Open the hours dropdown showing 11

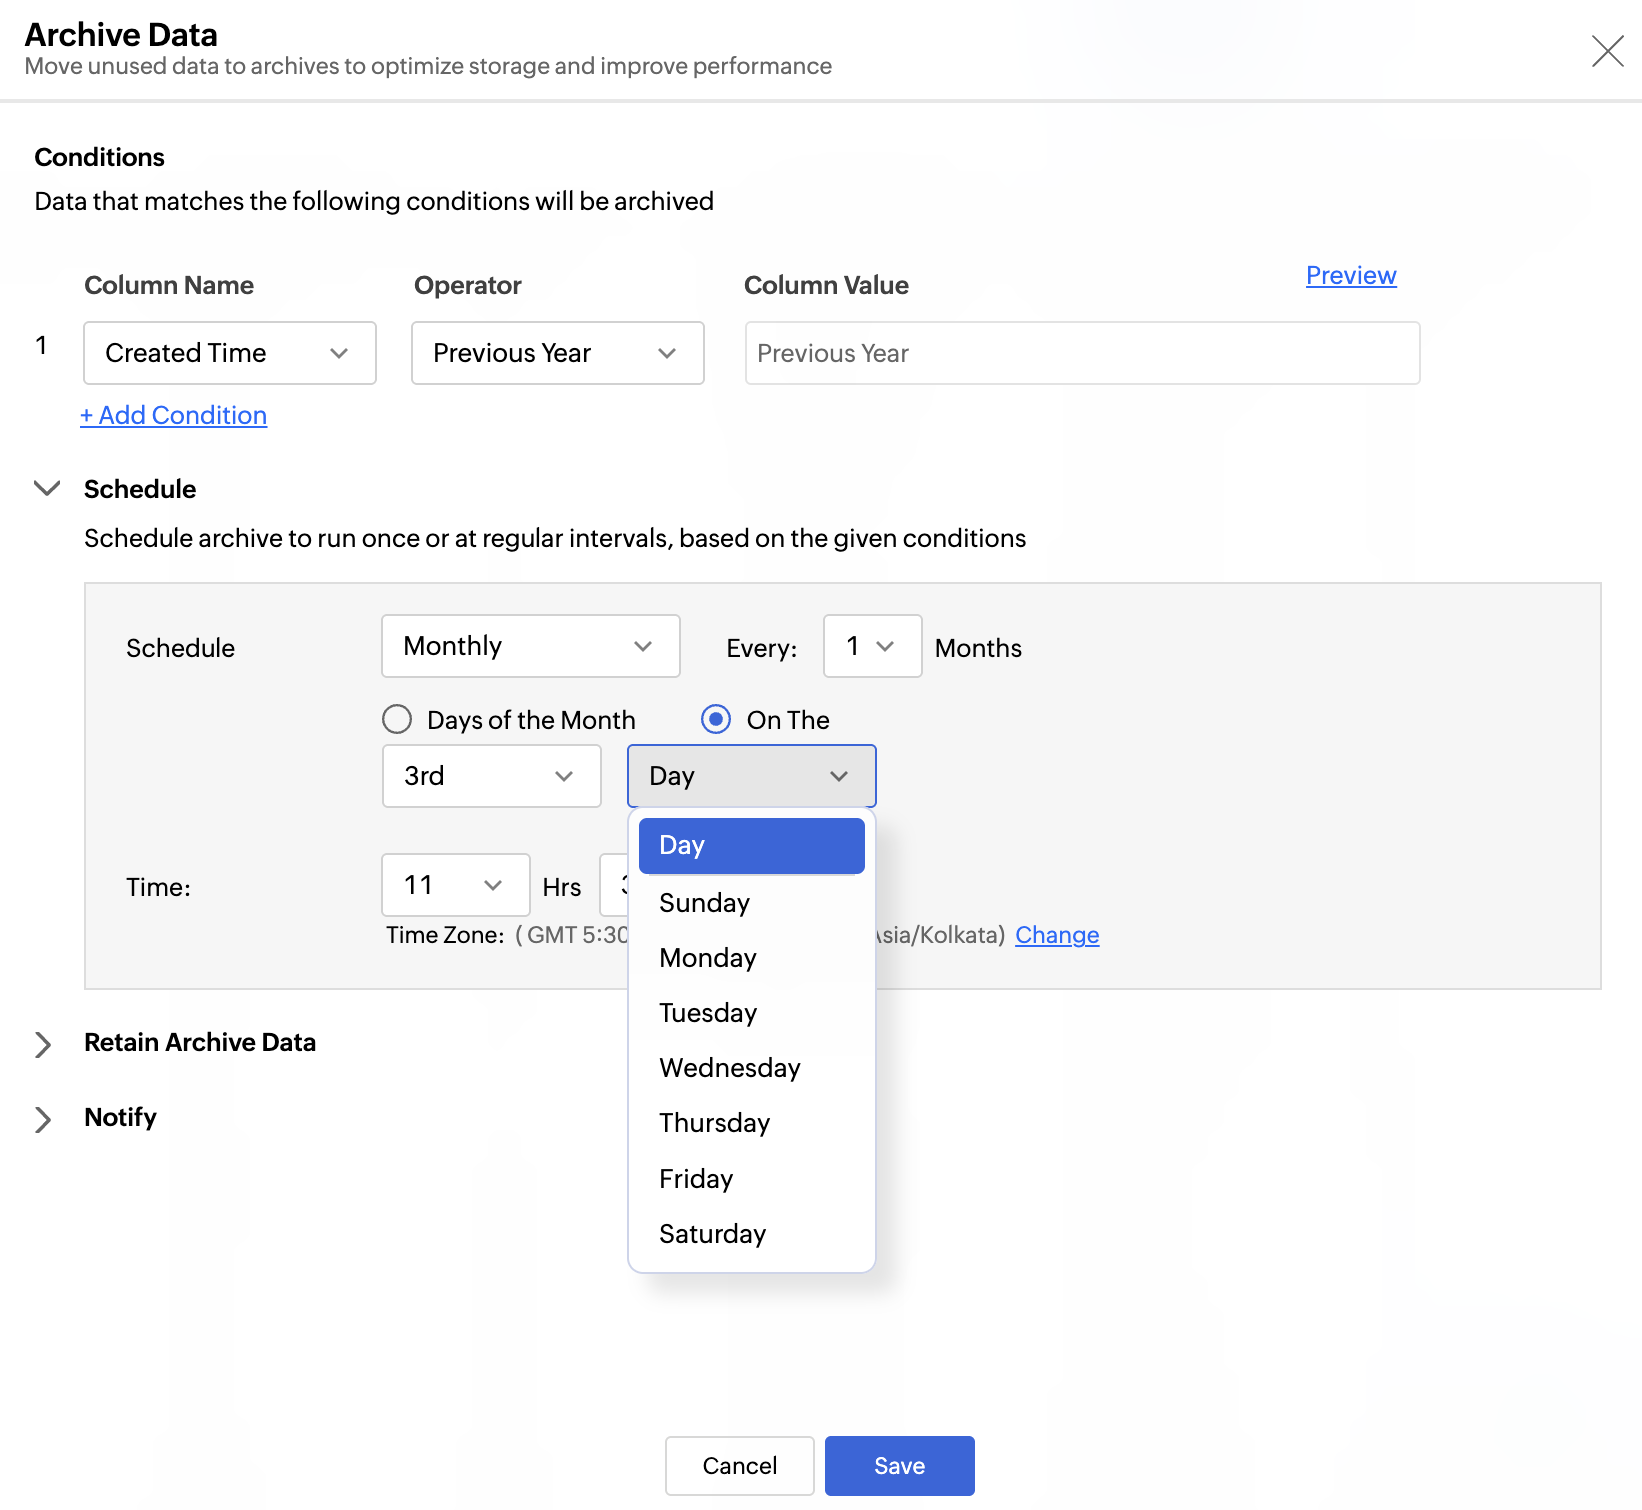[x=455, y=885]
